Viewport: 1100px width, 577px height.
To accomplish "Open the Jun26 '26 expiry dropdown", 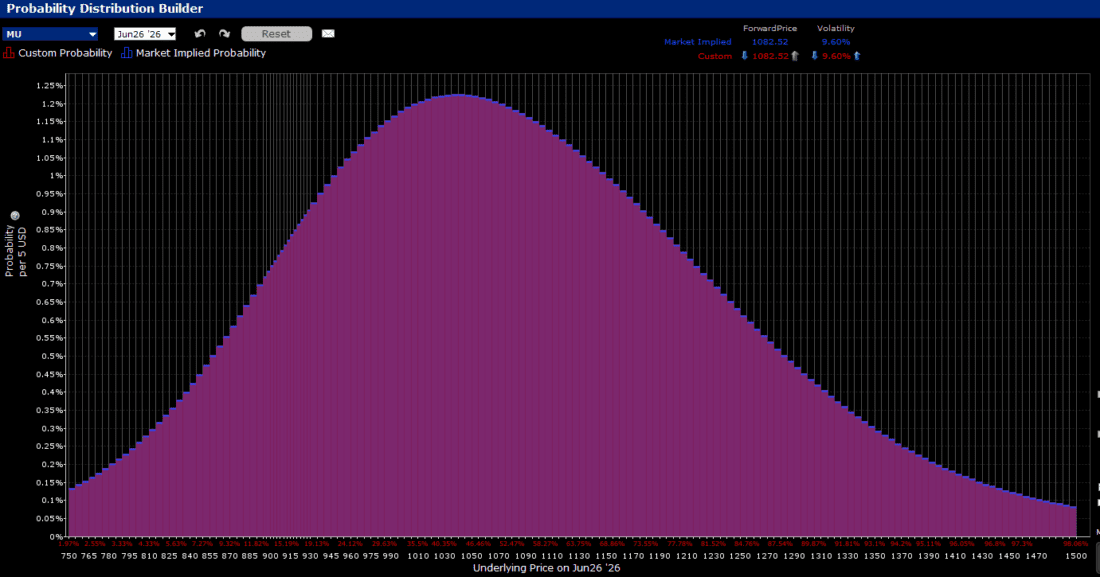I will 145,34.
